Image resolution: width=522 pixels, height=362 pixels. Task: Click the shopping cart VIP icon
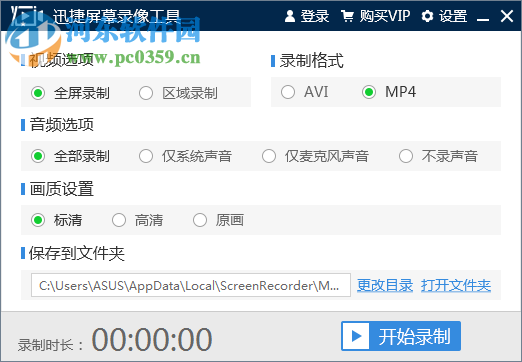click(347, 16)
